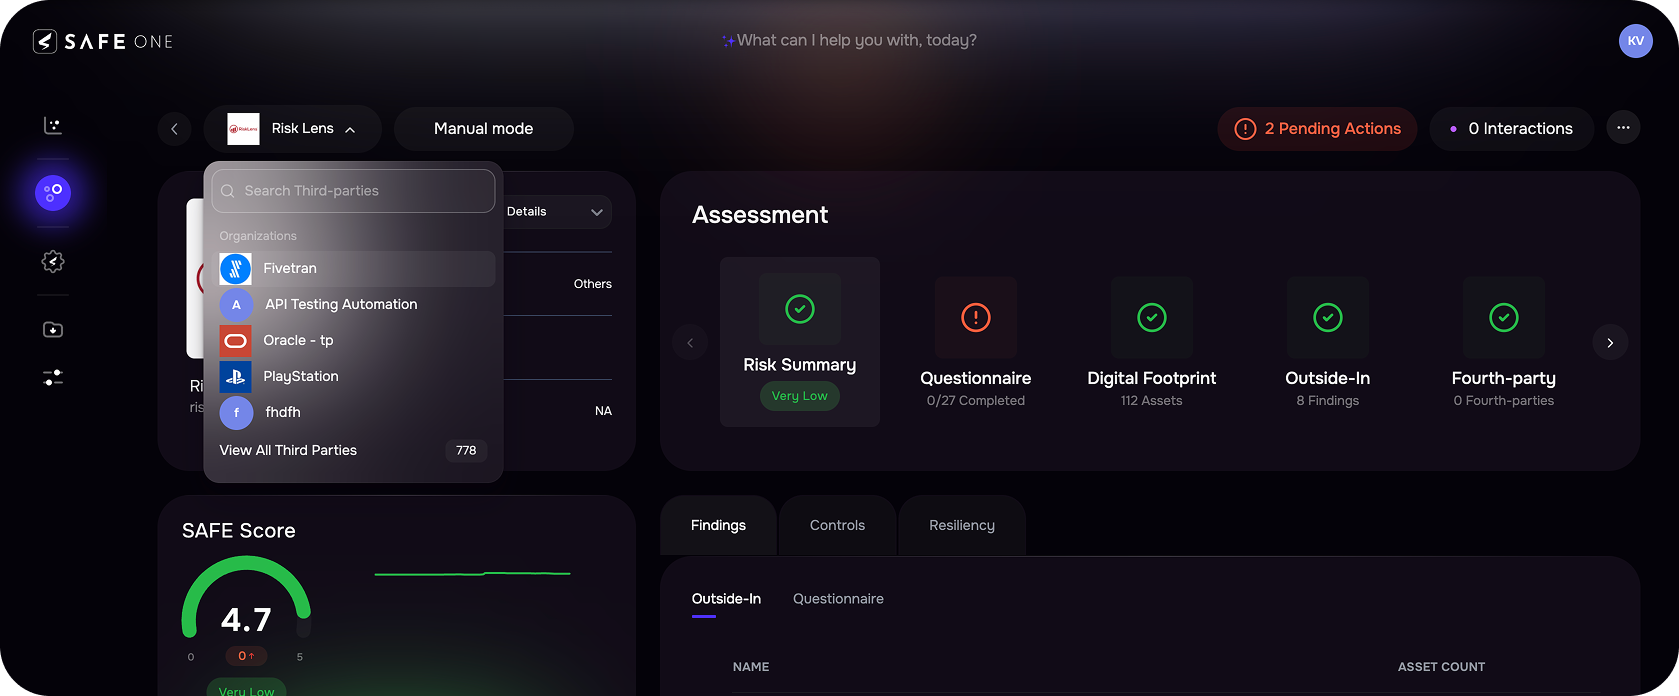The image size is (1679, 696).
Task: Choose PlayStation from the organizations list
Action: 354,377
